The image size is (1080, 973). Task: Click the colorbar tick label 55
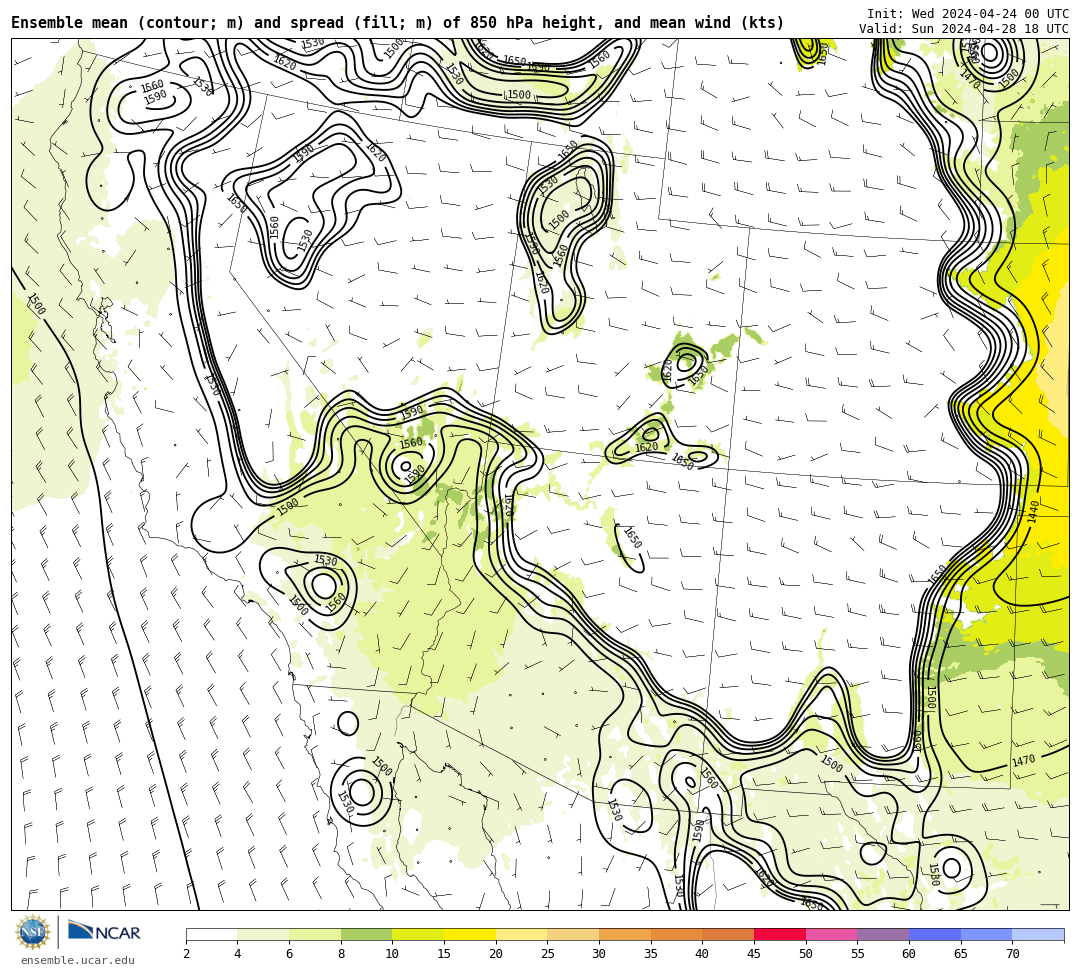coord(858,954)
